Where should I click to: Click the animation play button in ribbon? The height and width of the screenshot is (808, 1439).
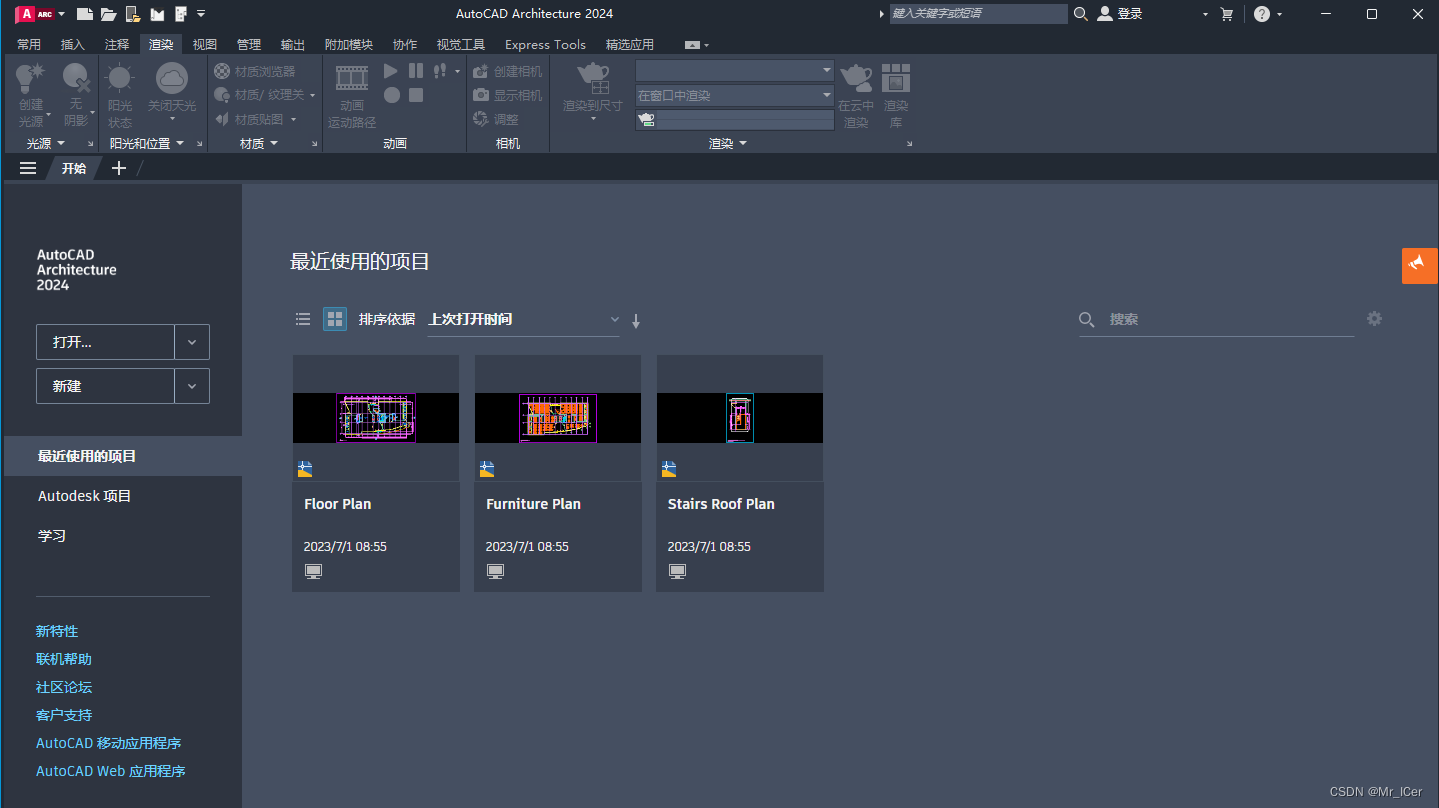(391, 71)
